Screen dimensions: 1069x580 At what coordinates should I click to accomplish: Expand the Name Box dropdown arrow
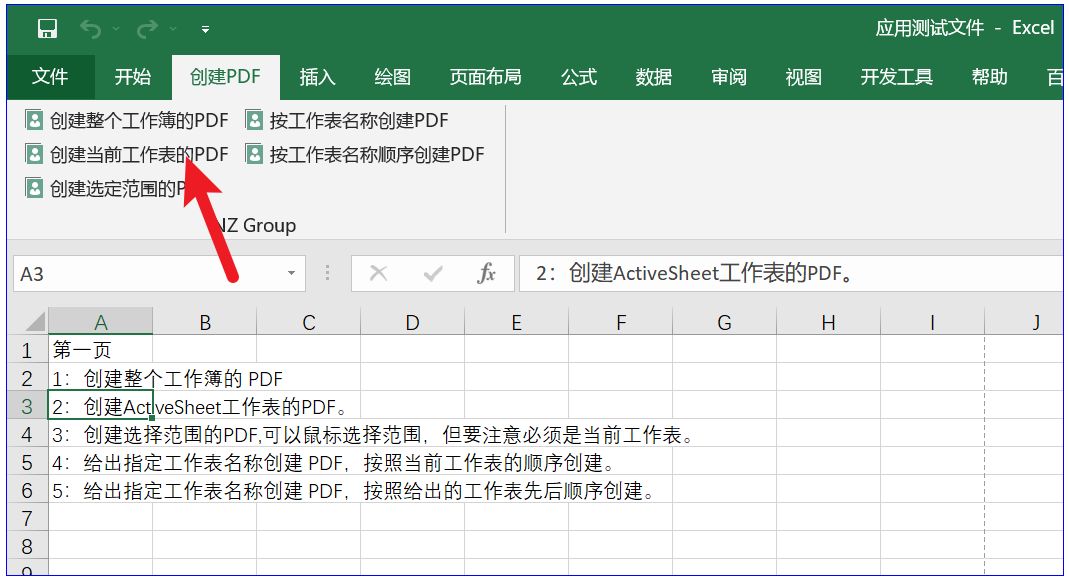pos(291,274)
